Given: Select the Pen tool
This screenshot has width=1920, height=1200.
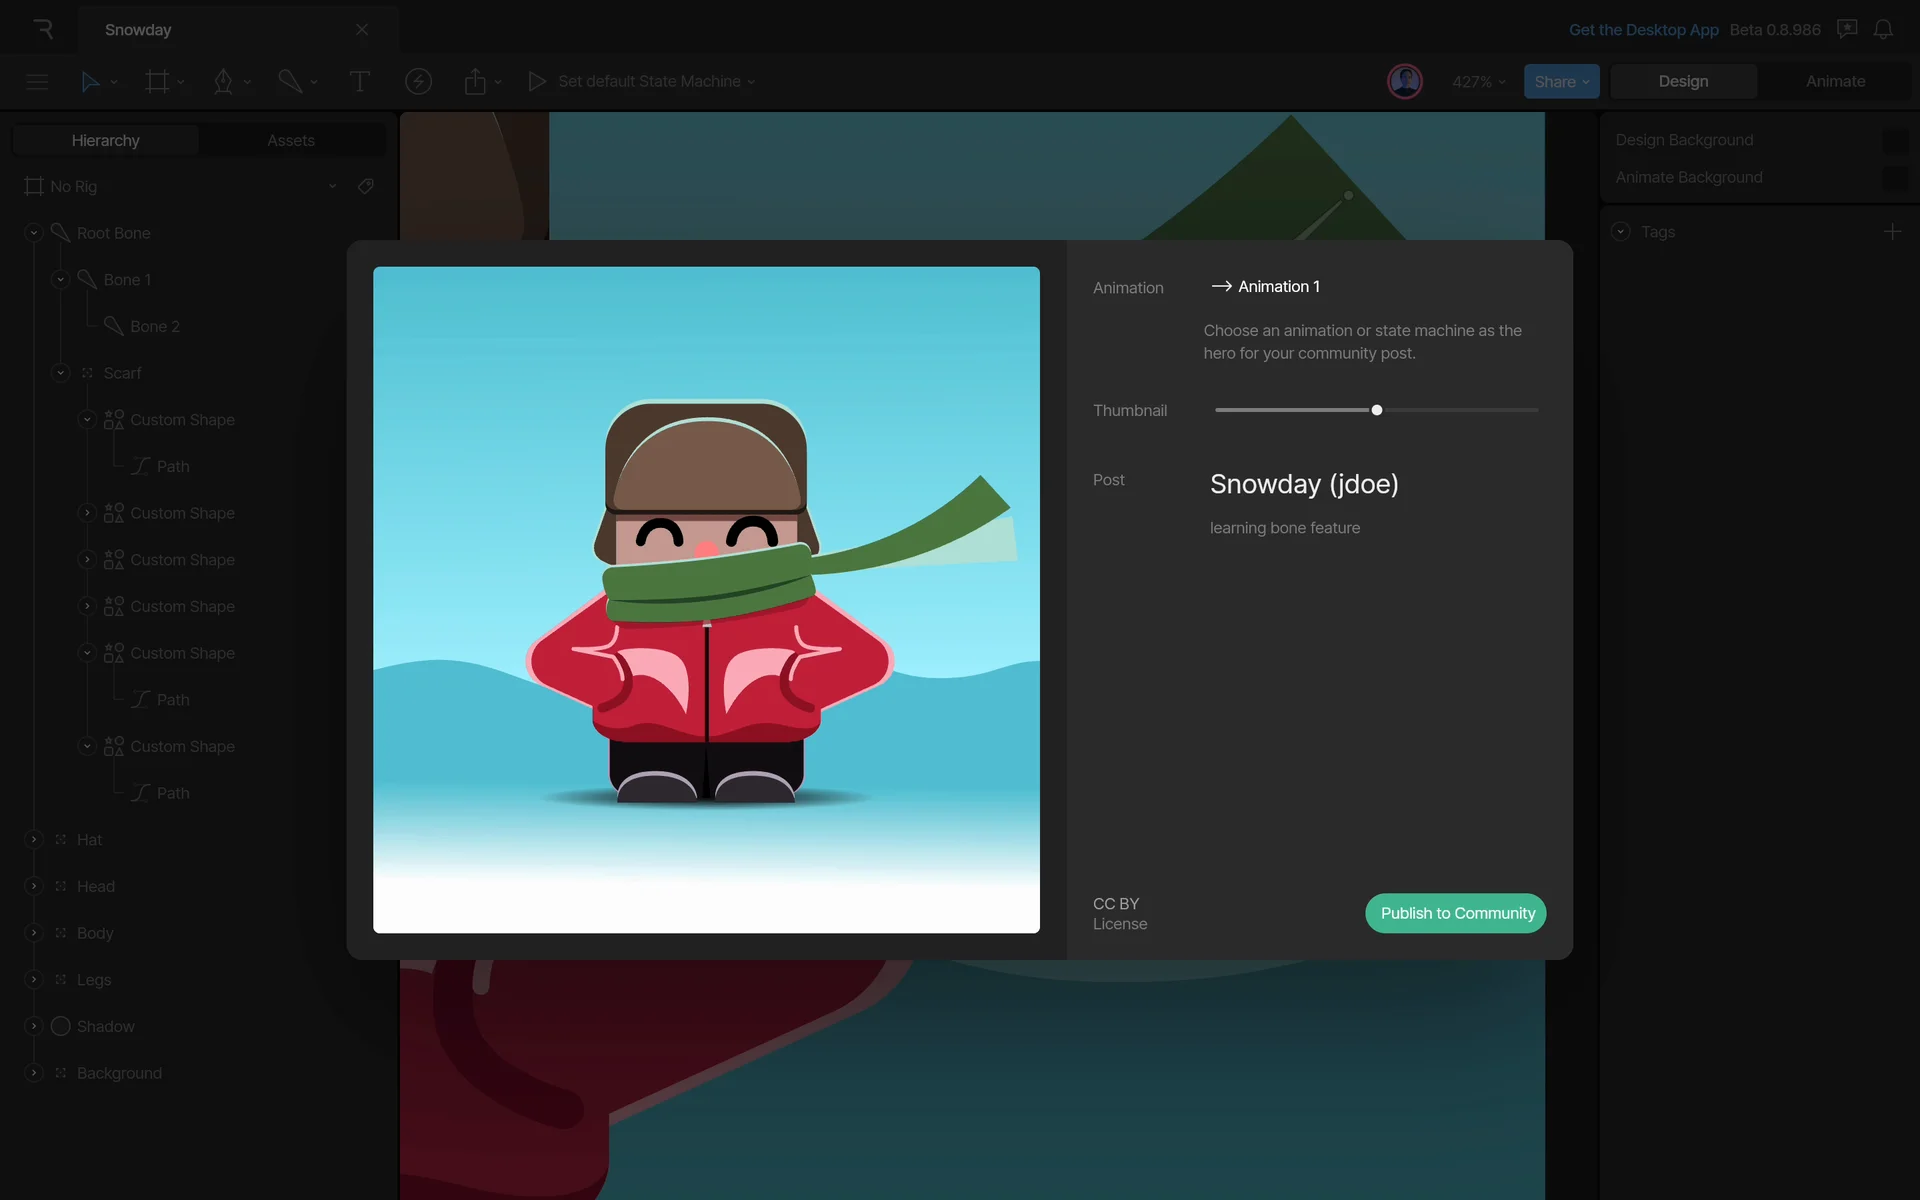Looking at the screenshot, I should coord(223,82).
